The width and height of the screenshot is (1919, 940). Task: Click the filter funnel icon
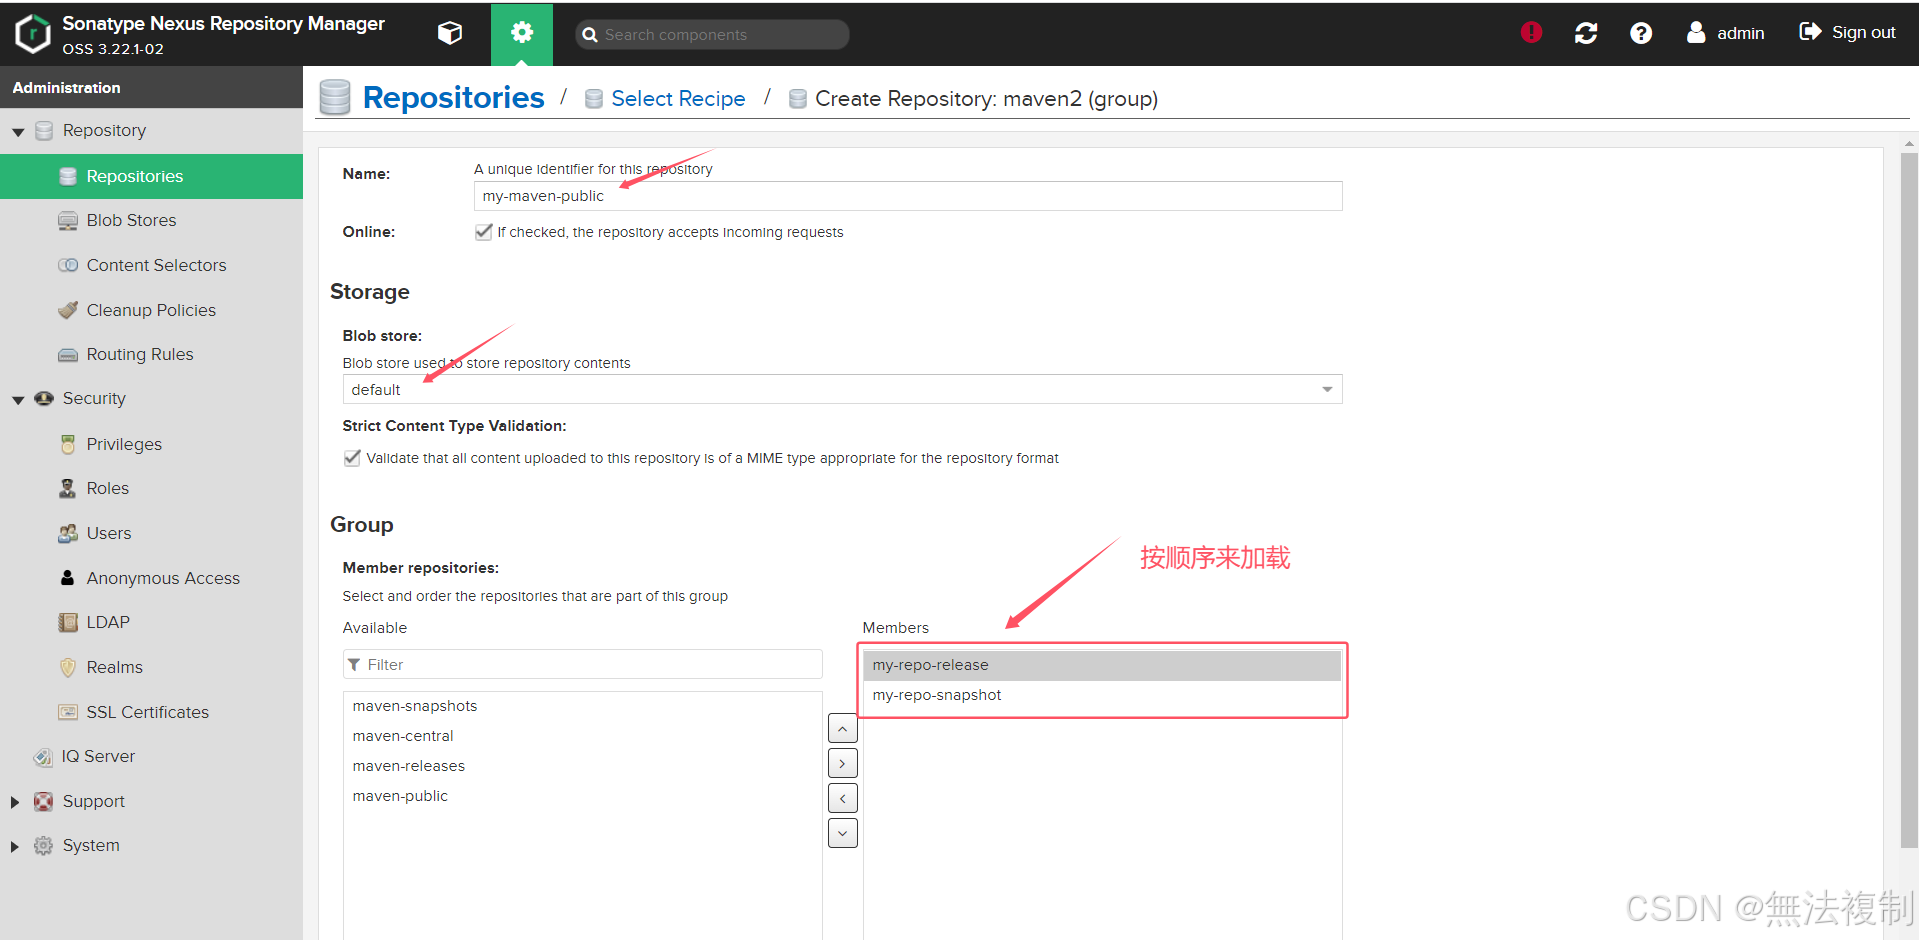pos(354,665)
